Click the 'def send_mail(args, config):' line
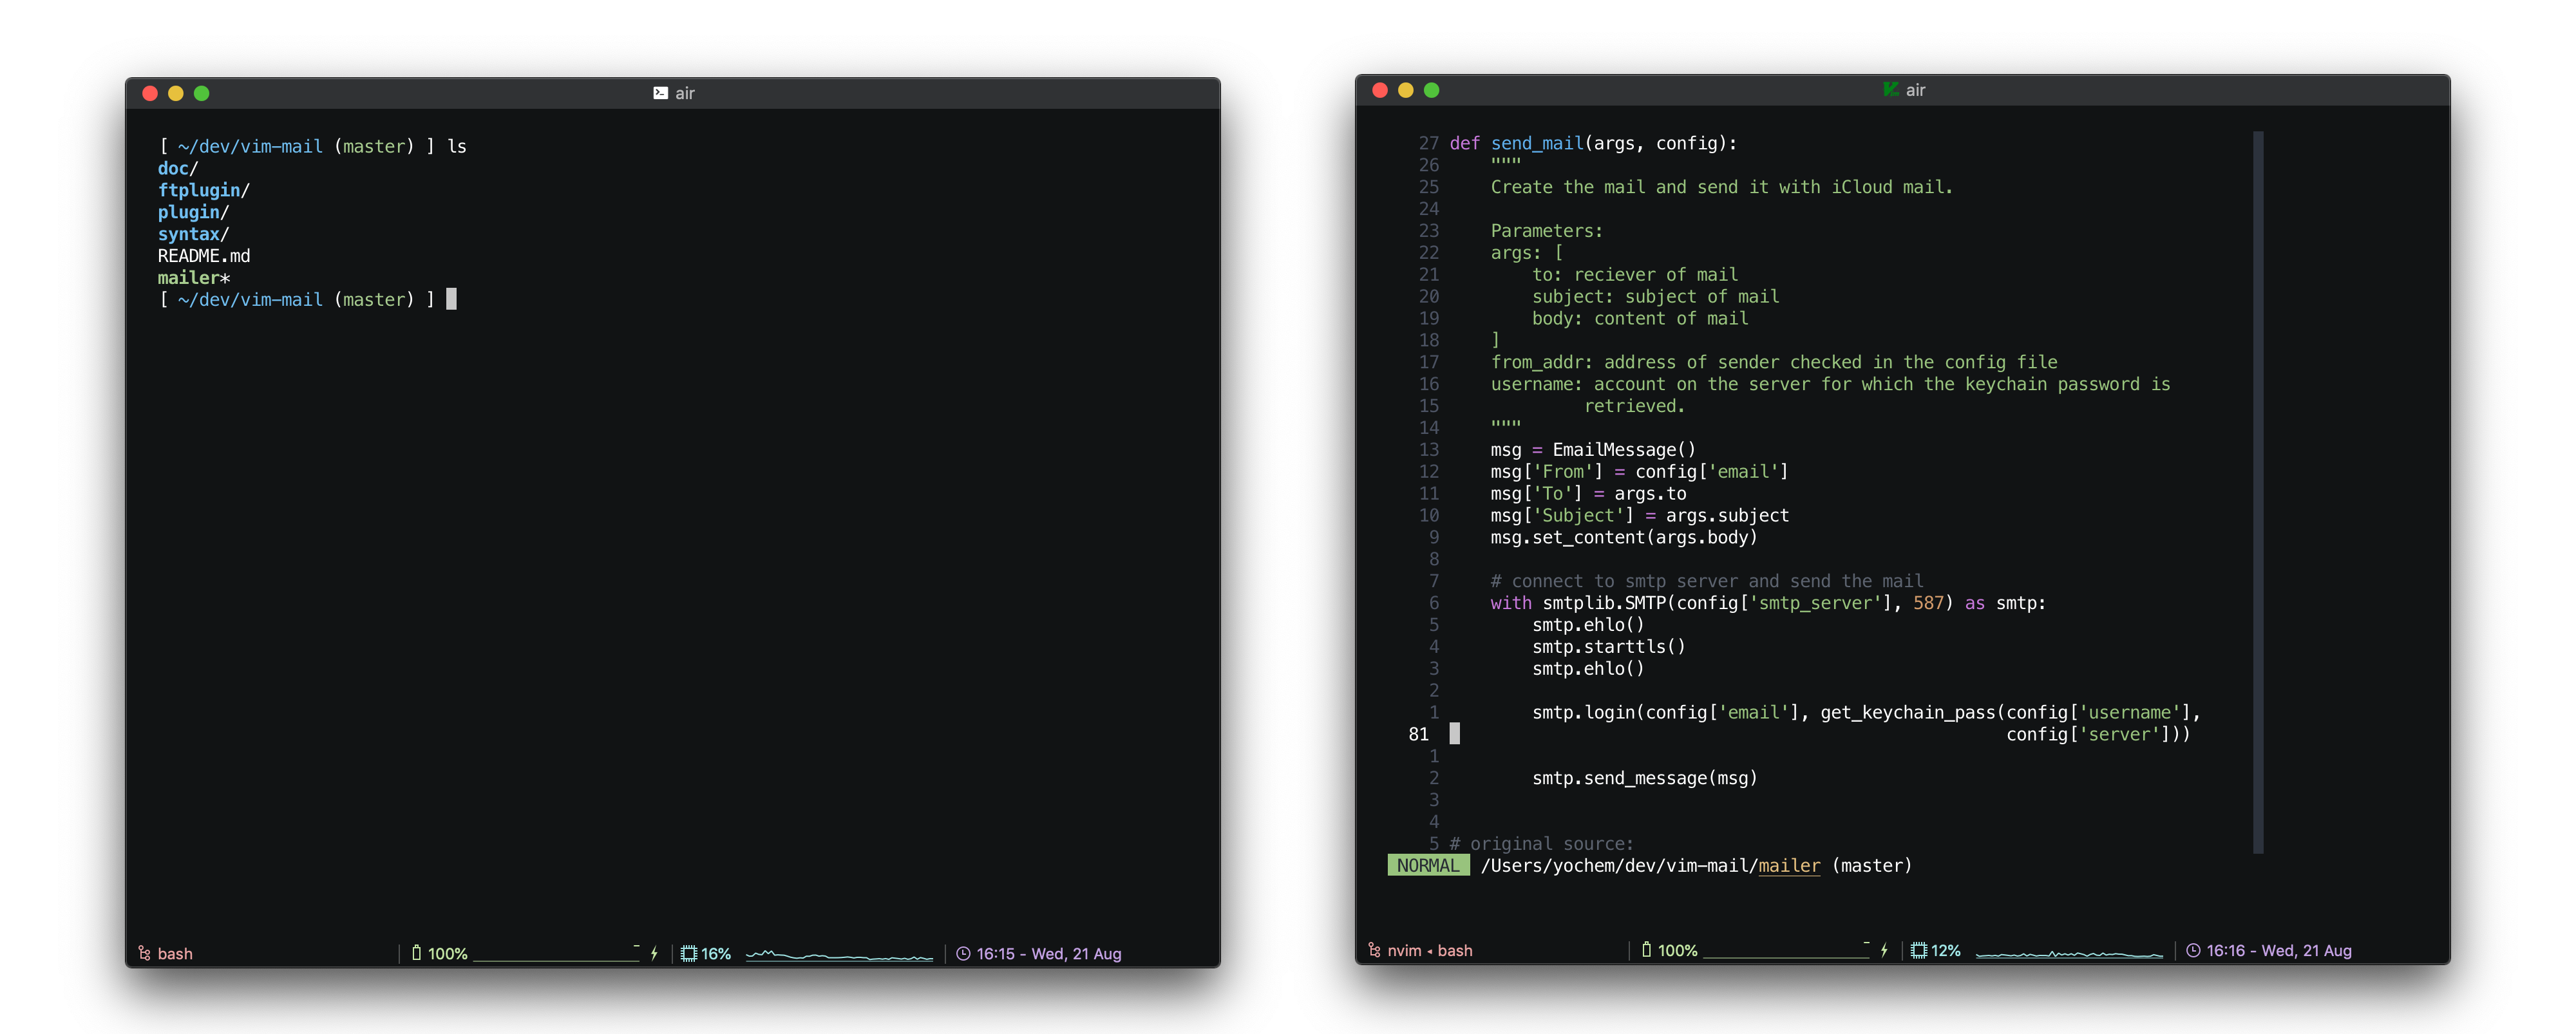2576x1034 pixels. coord(1593,143)
